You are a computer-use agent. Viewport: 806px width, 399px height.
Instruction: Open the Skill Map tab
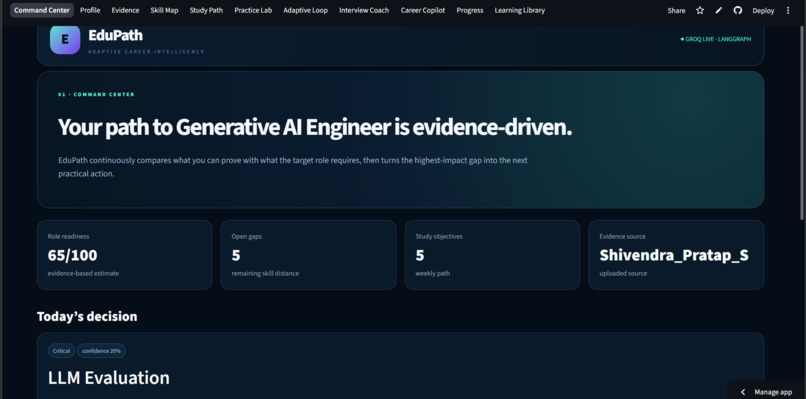(x=164, y=10)
